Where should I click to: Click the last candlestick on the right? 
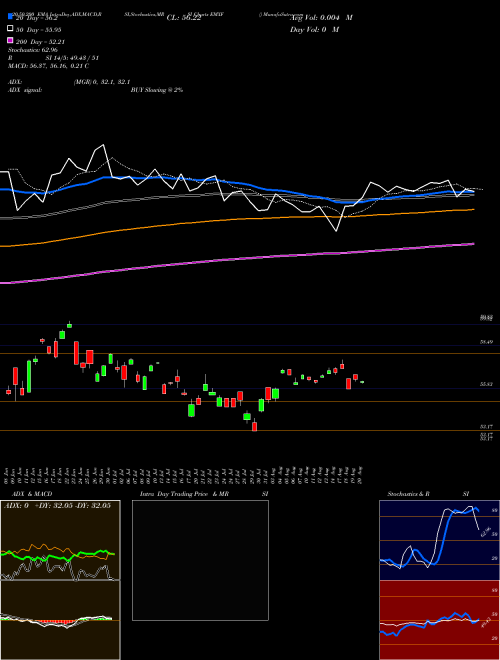[x=362, y=382]
